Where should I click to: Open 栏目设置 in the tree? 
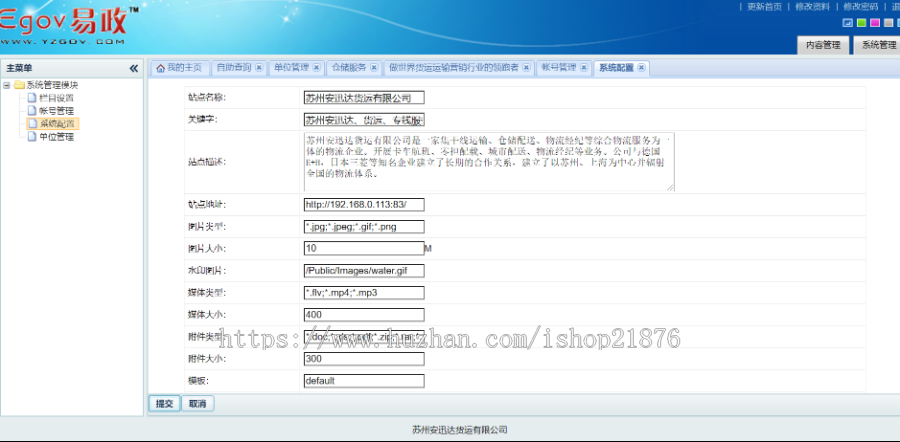[x=56, y=98]
